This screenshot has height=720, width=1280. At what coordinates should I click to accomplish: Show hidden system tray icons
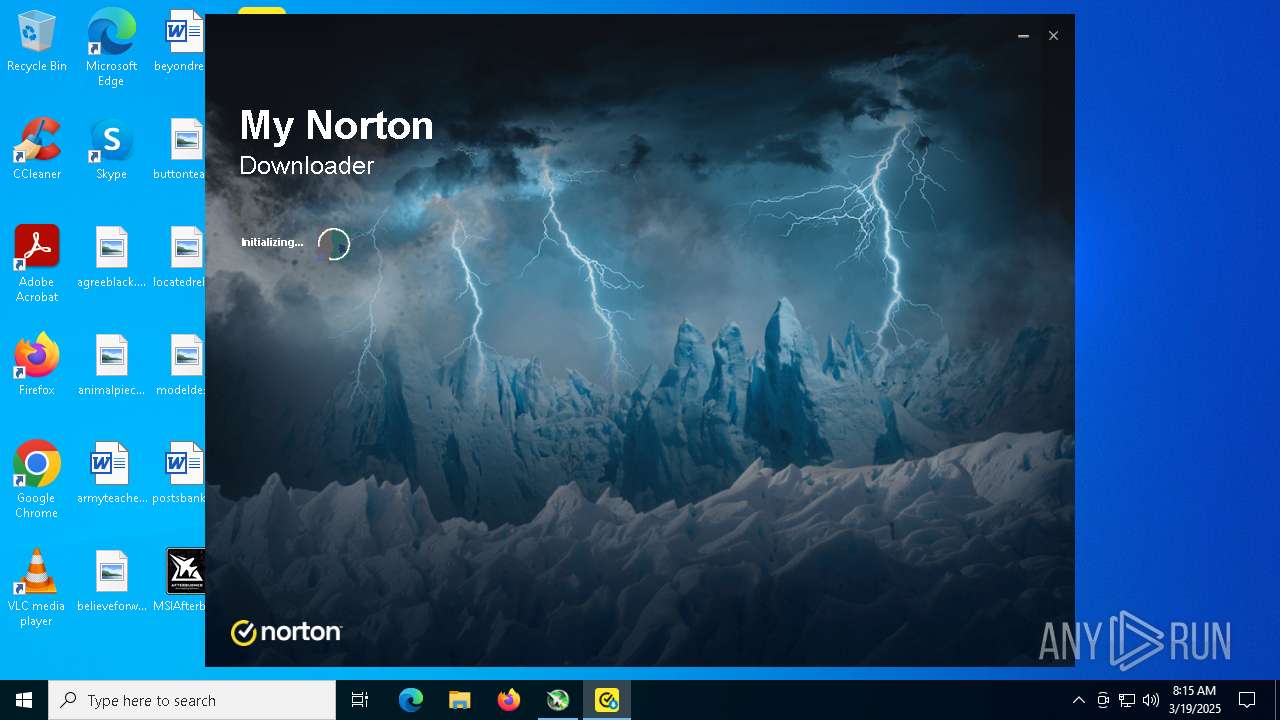click(x=1078, y=700)
